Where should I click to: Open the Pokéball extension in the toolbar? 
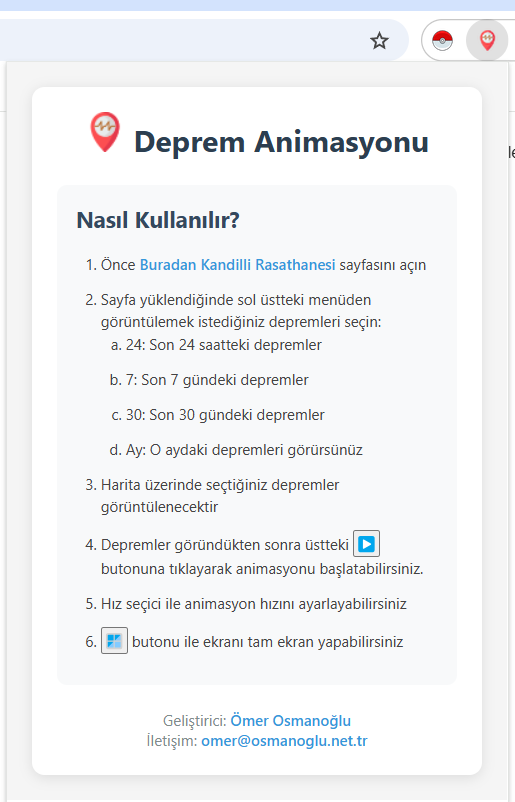(442, 40)
